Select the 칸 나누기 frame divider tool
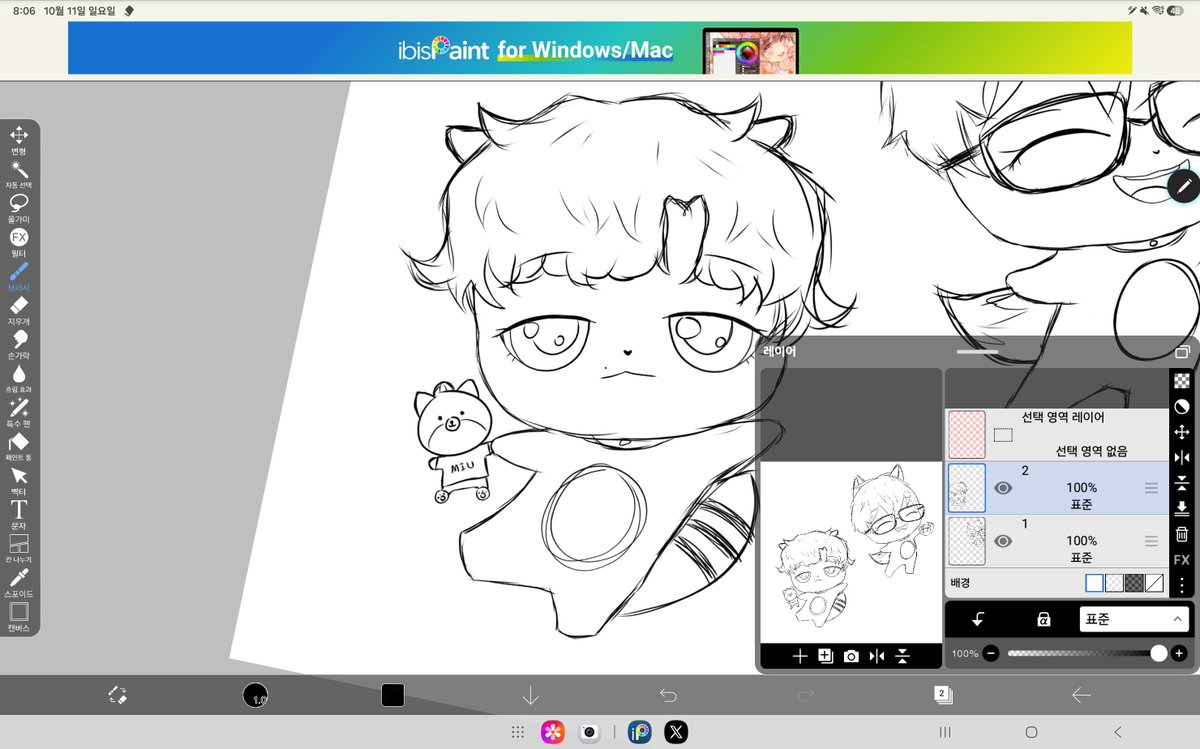 19,548
